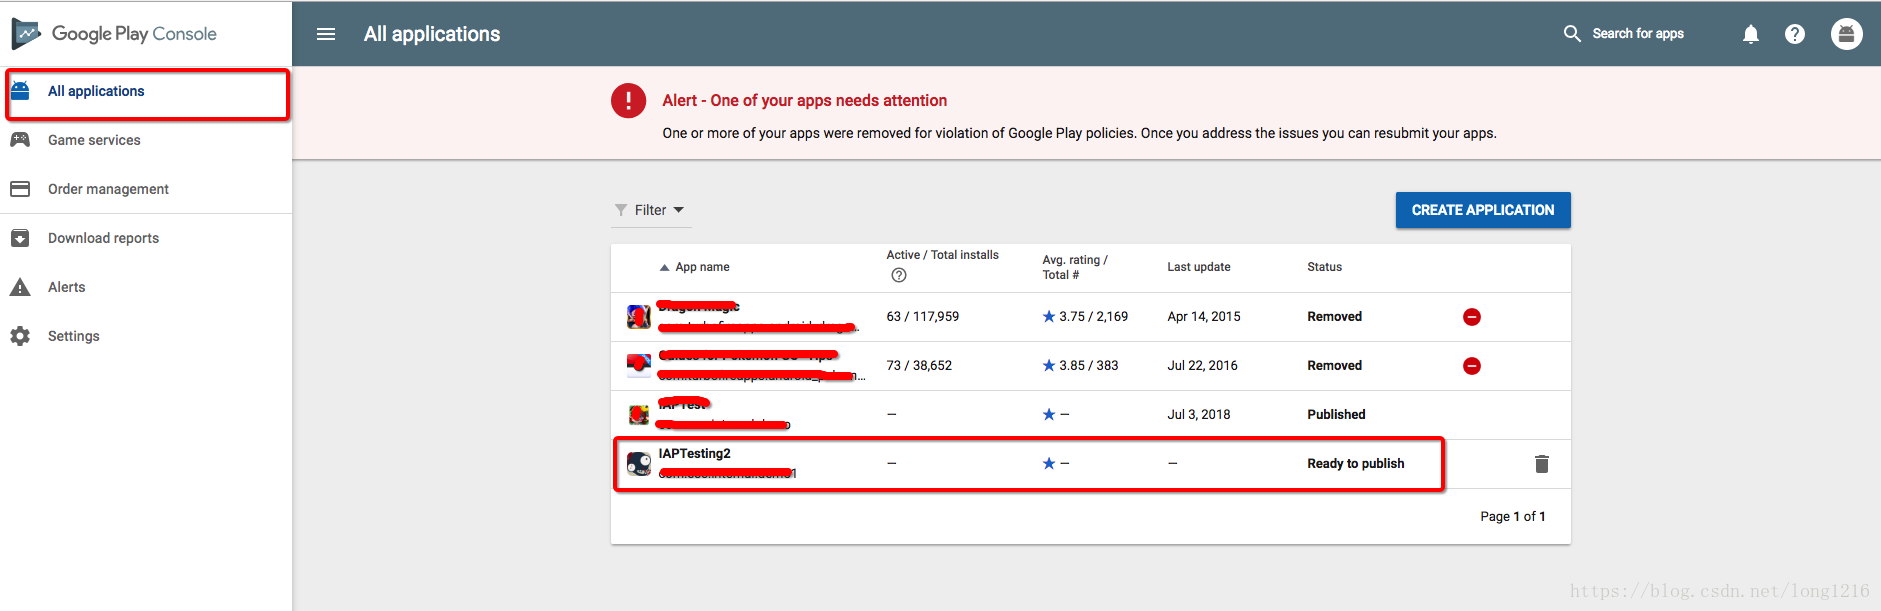The height and width of the screenshot is (611, 1881).
Task: Click Removed status in Apr 14, 2015 row
Action: 1334,317
